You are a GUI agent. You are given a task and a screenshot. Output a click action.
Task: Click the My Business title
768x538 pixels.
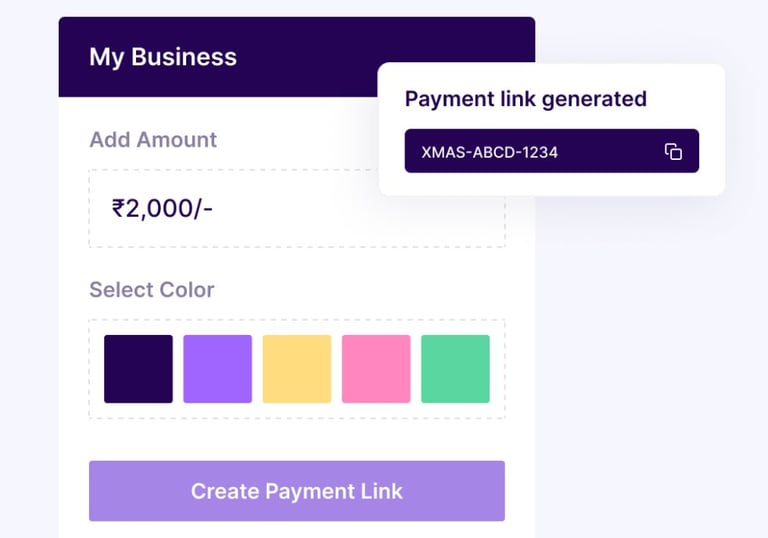(x=163, y=57)
